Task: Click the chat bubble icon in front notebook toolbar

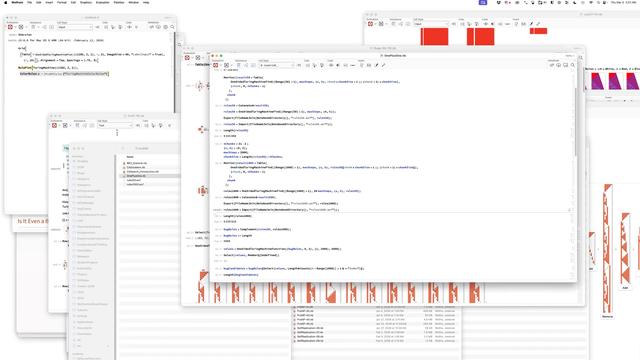Action: 565,65
